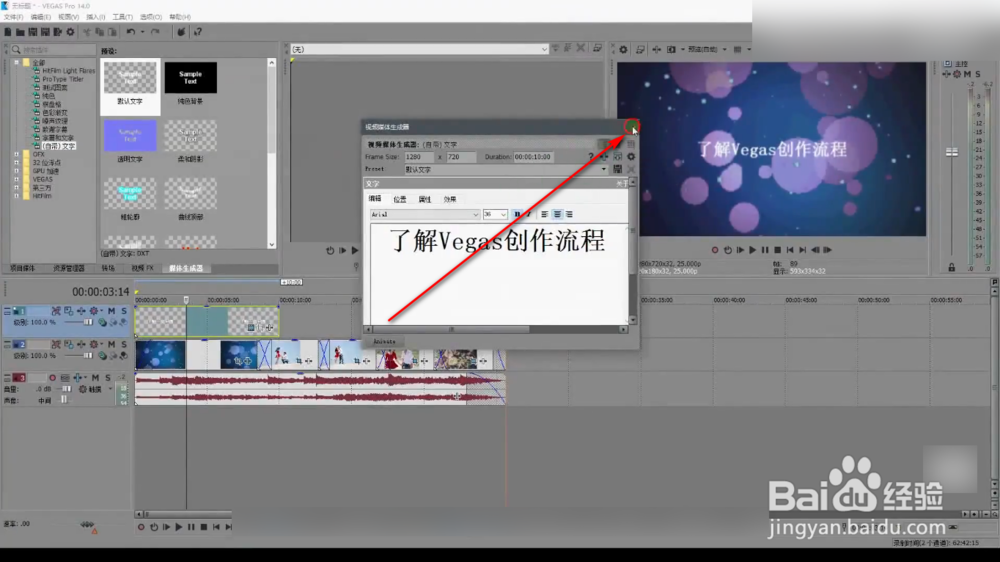Open the 文件(F) menu
1000x562 pixels.
[x=13, y=17]
